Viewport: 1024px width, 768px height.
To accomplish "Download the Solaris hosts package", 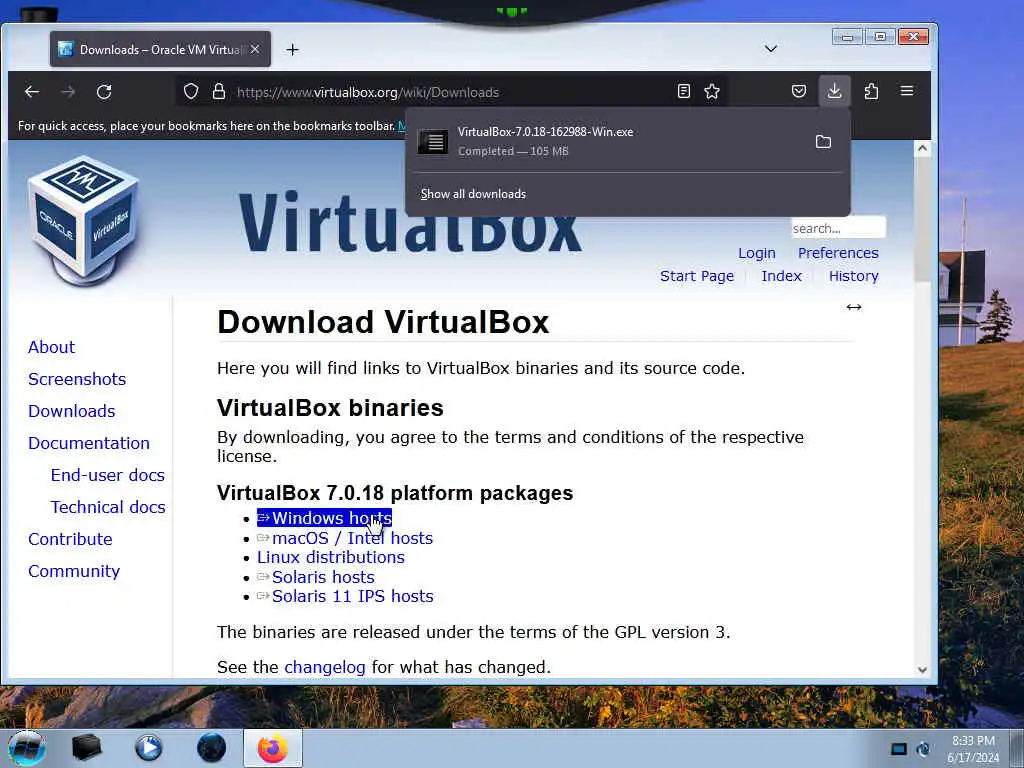I will 316,577.
